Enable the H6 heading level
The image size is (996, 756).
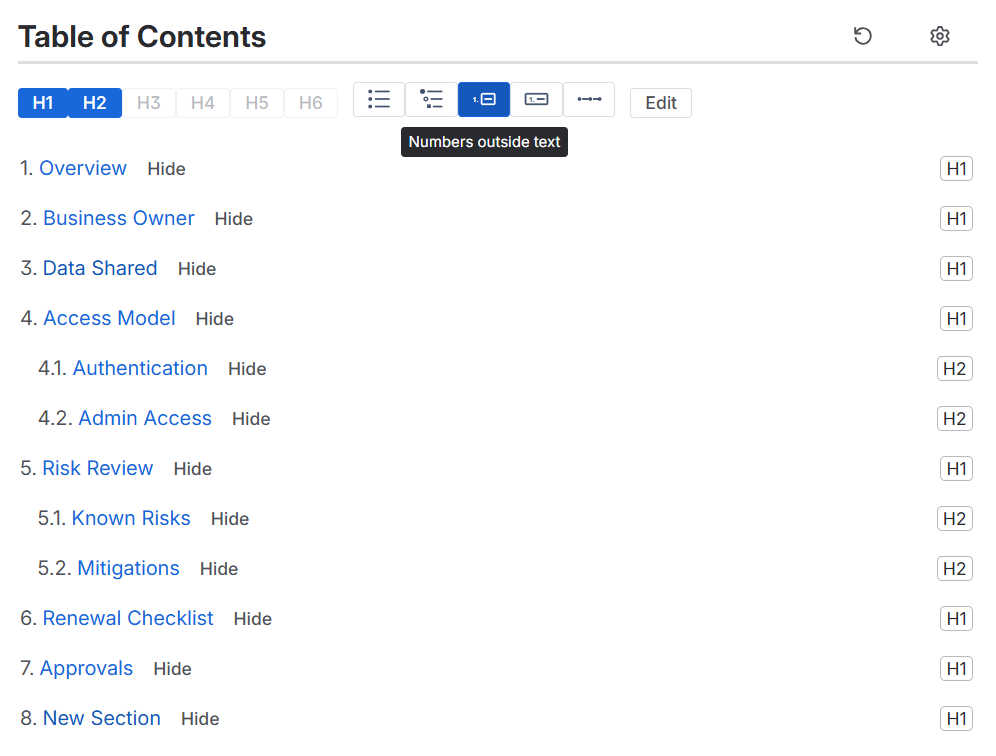311,103
